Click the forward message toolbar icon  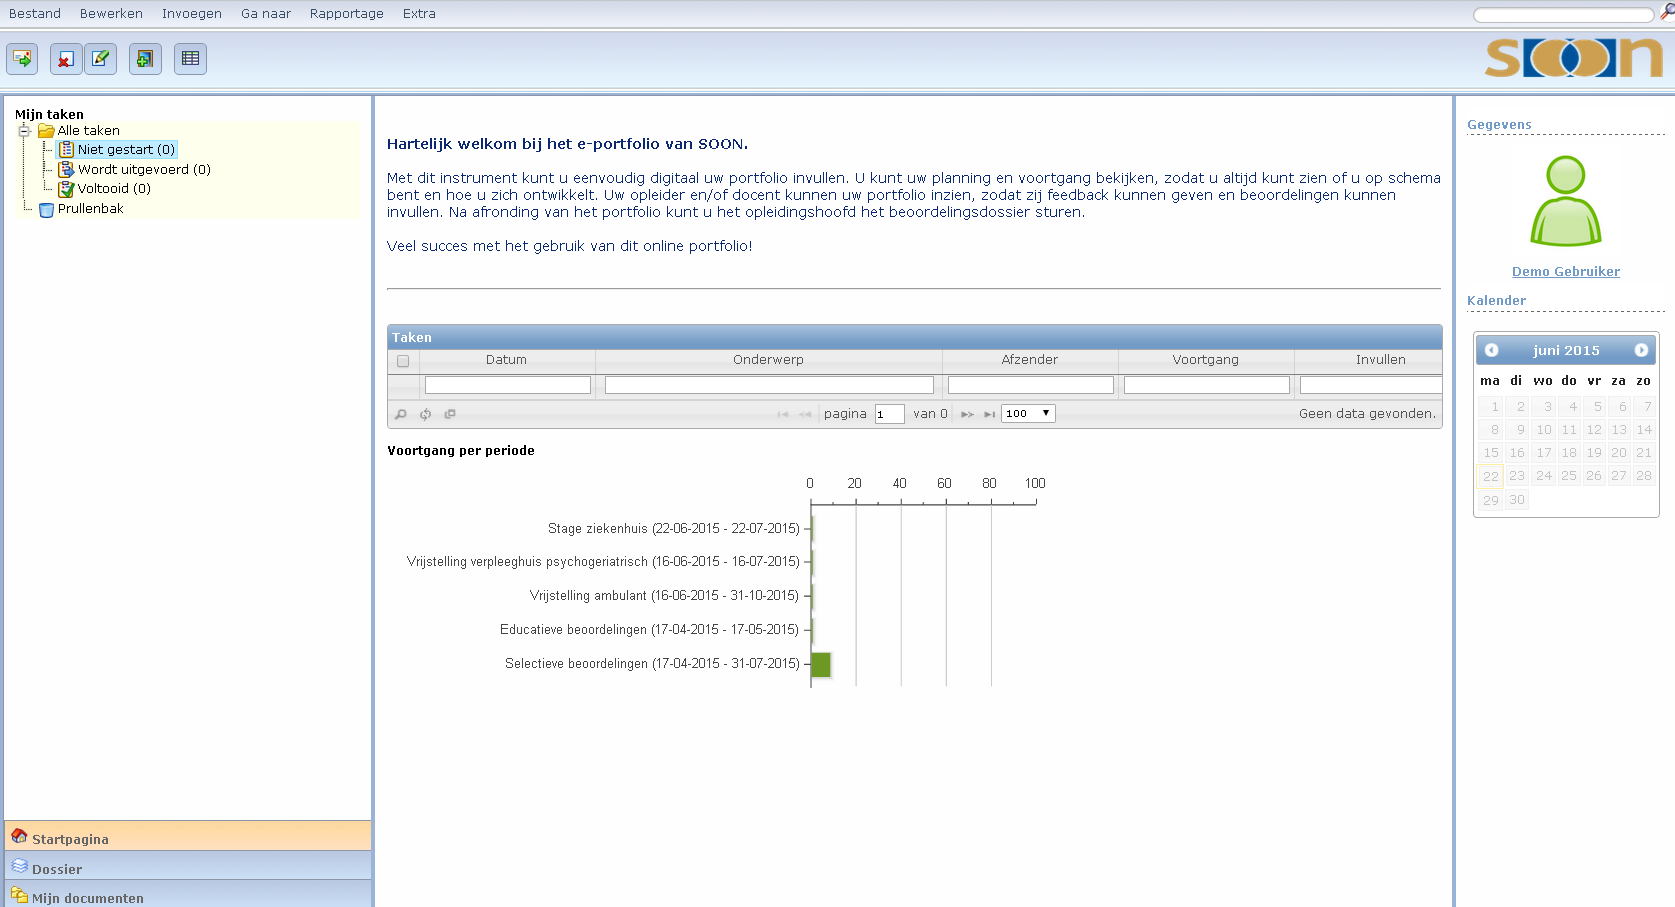coord(22,59)
